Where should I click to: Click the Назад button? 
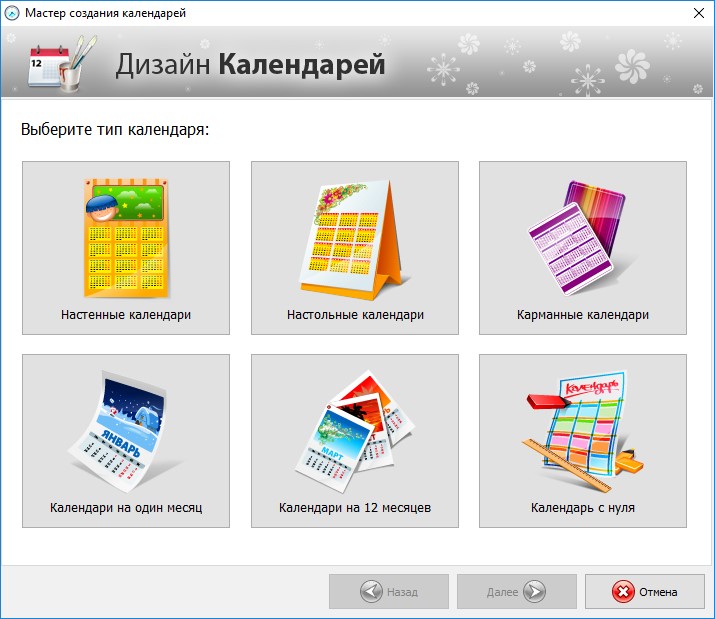(x=389, y=592)
